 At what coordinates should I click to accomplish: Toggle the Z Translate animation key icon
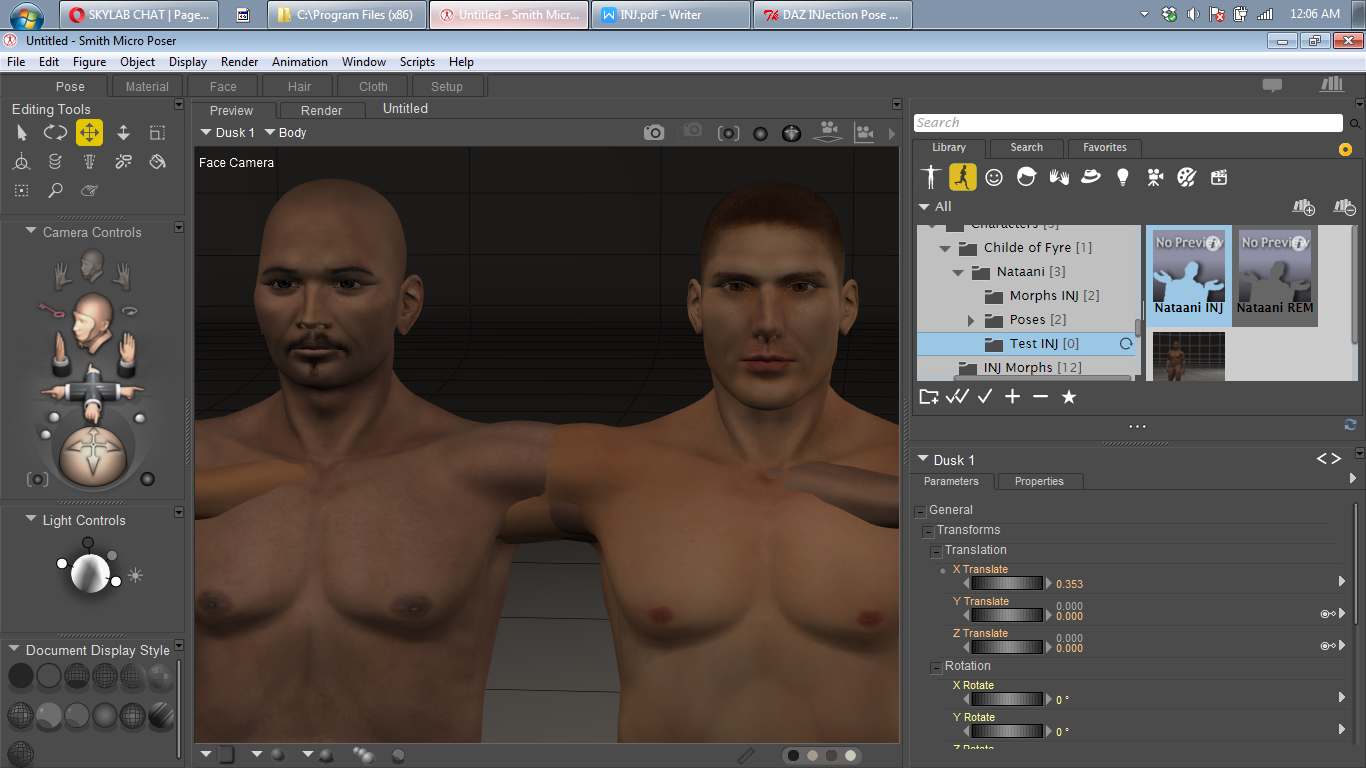click(x=1329, y=647)
